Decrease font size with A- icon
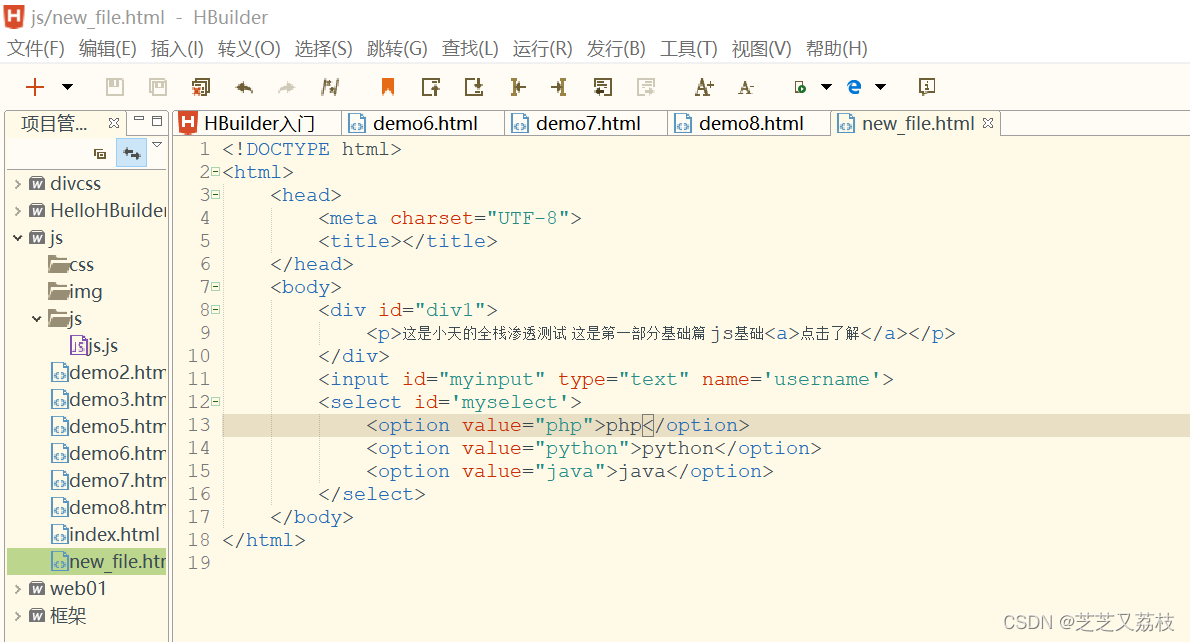Image resolution: width=1190 pixels, height=642 pixels. pos(746,87)
